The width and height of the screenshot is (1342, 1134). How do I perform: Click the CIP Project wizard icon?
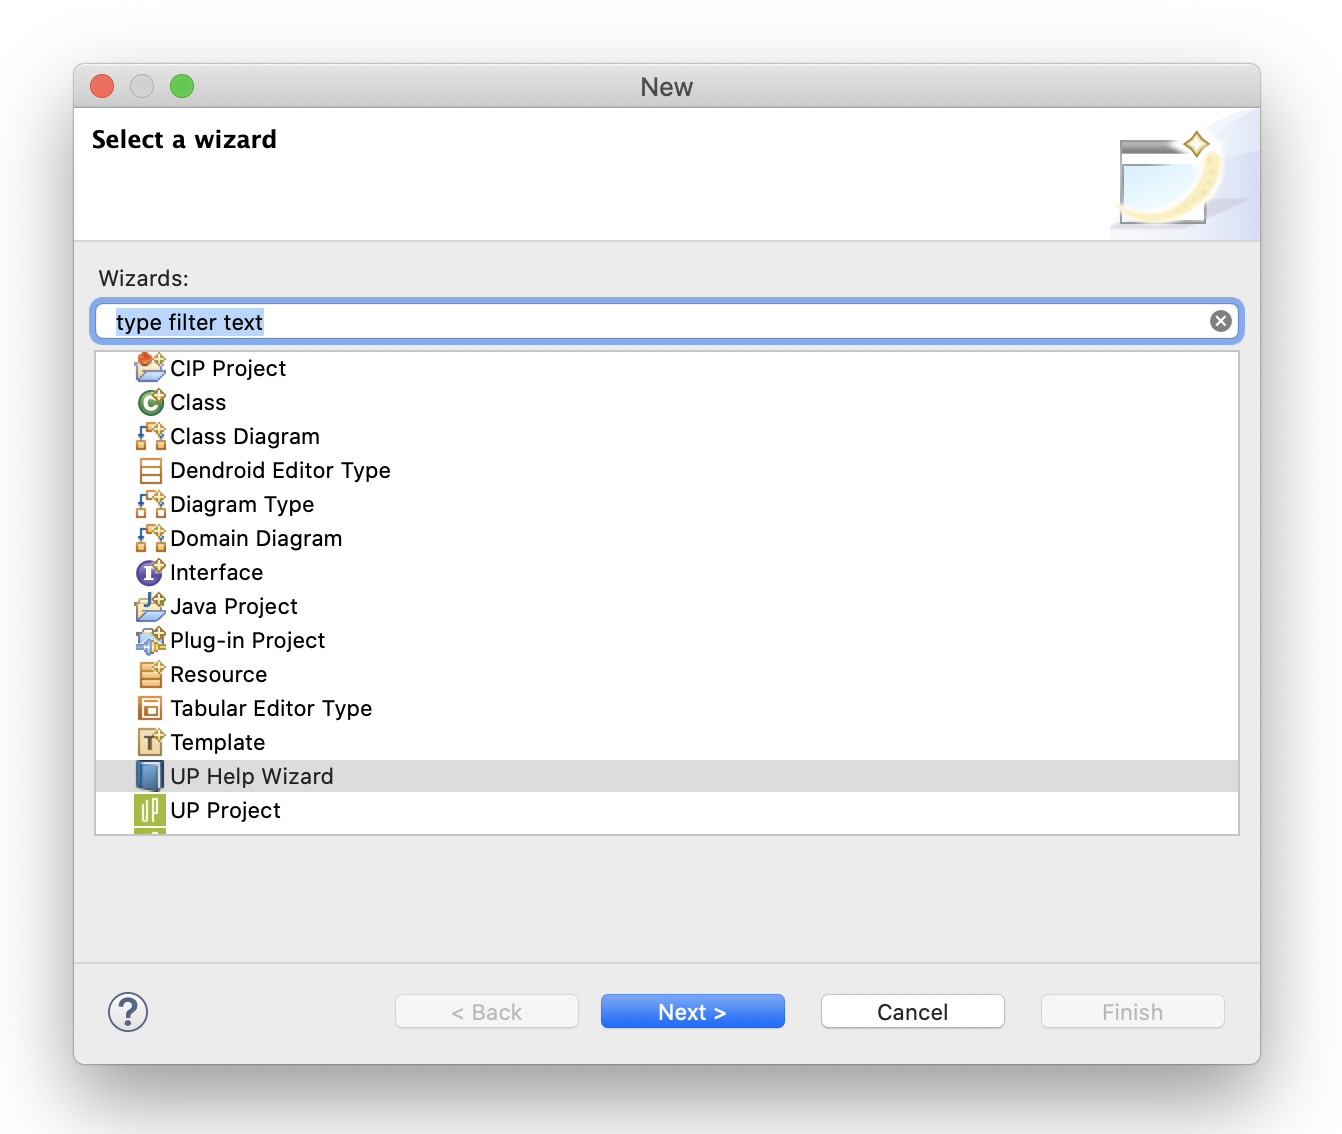pyautogui.click(x=150, y=368)
